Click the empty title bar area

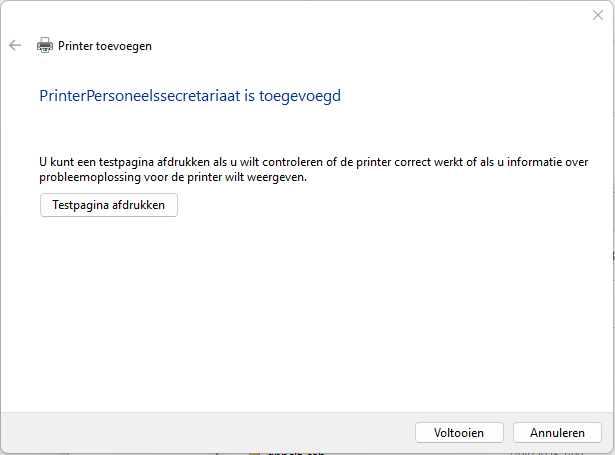[x=300, y=15]
